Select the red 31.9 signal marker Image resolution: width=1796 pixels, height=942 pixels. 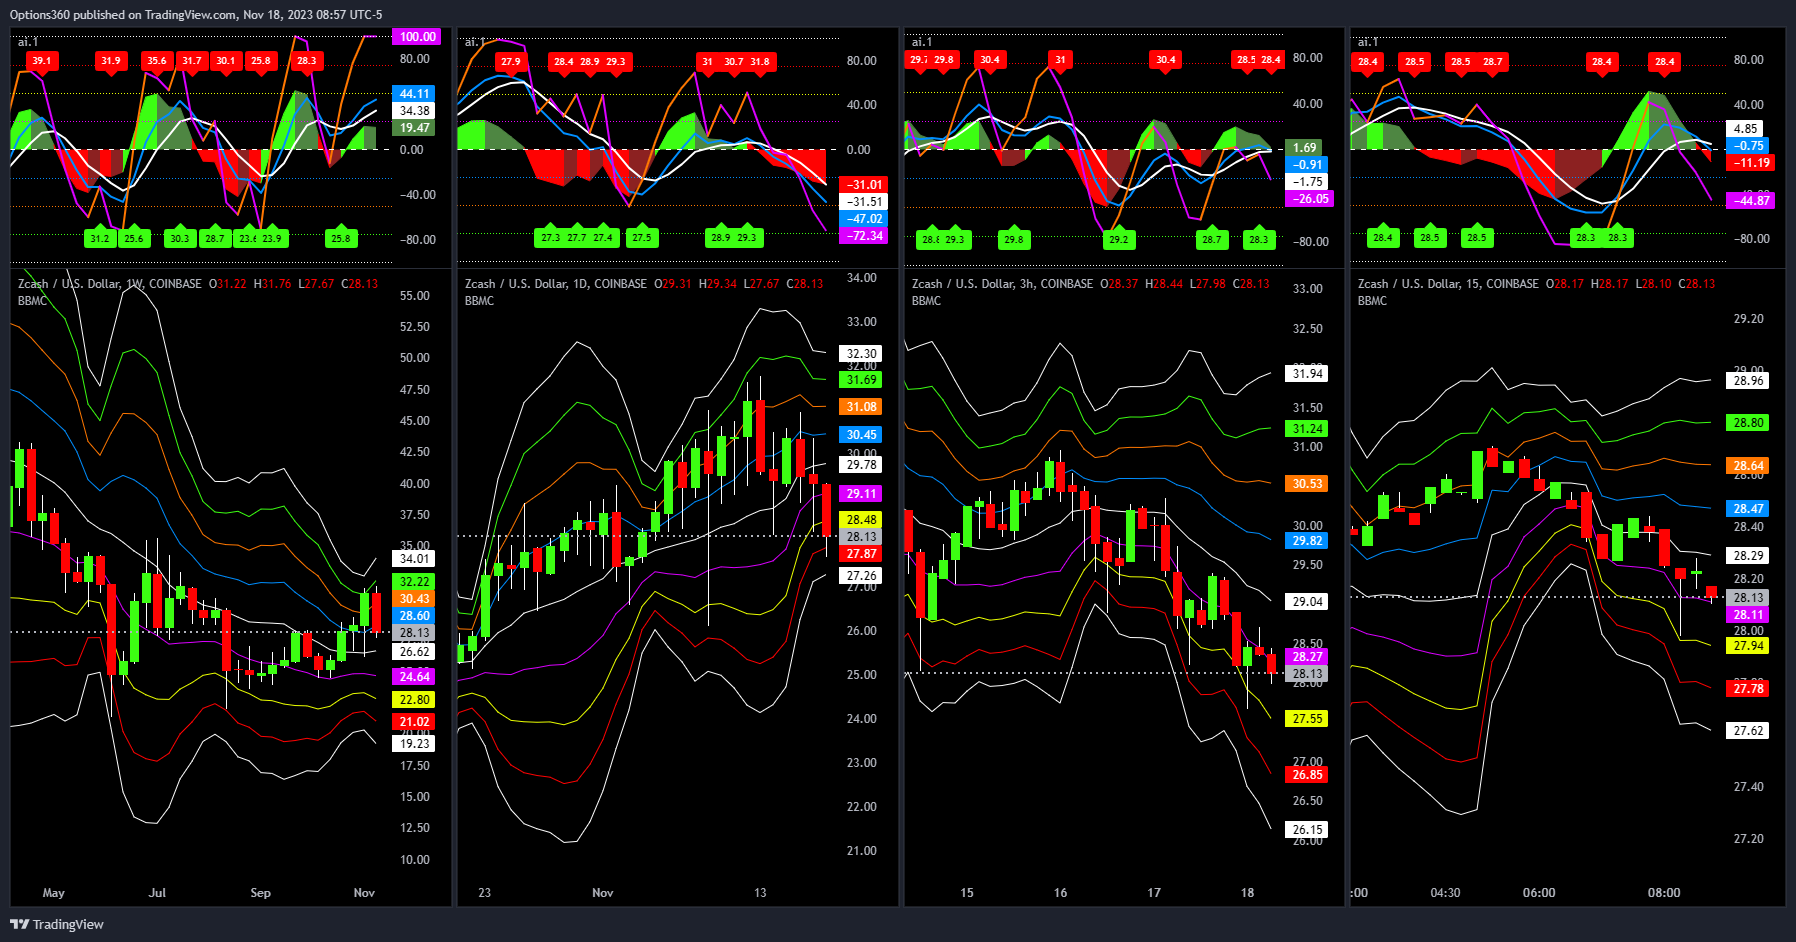[x=110, y=61]
